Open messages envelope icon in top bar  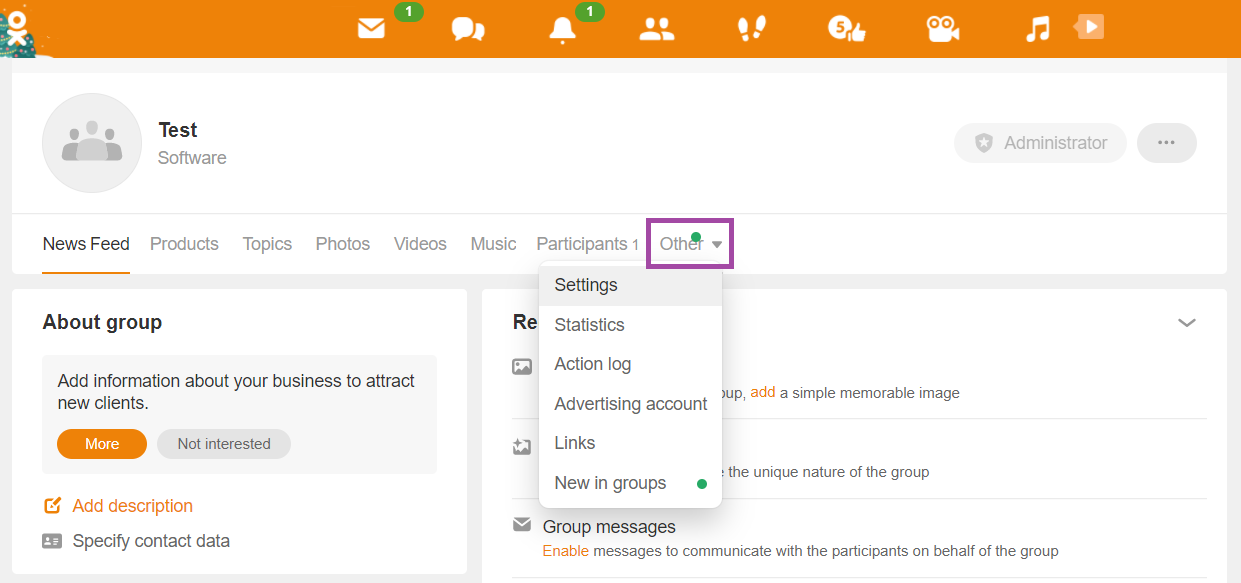coord(371,29)
